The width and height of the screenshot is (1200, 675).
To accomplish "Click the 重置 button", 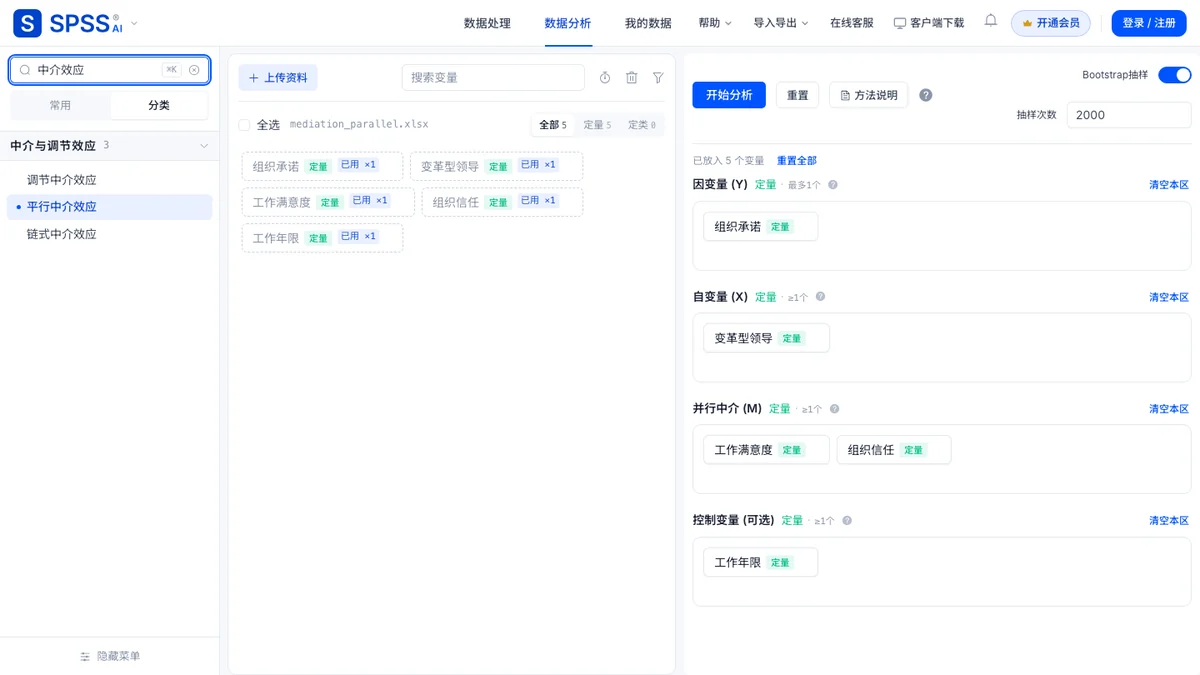I will click(797, 95).
